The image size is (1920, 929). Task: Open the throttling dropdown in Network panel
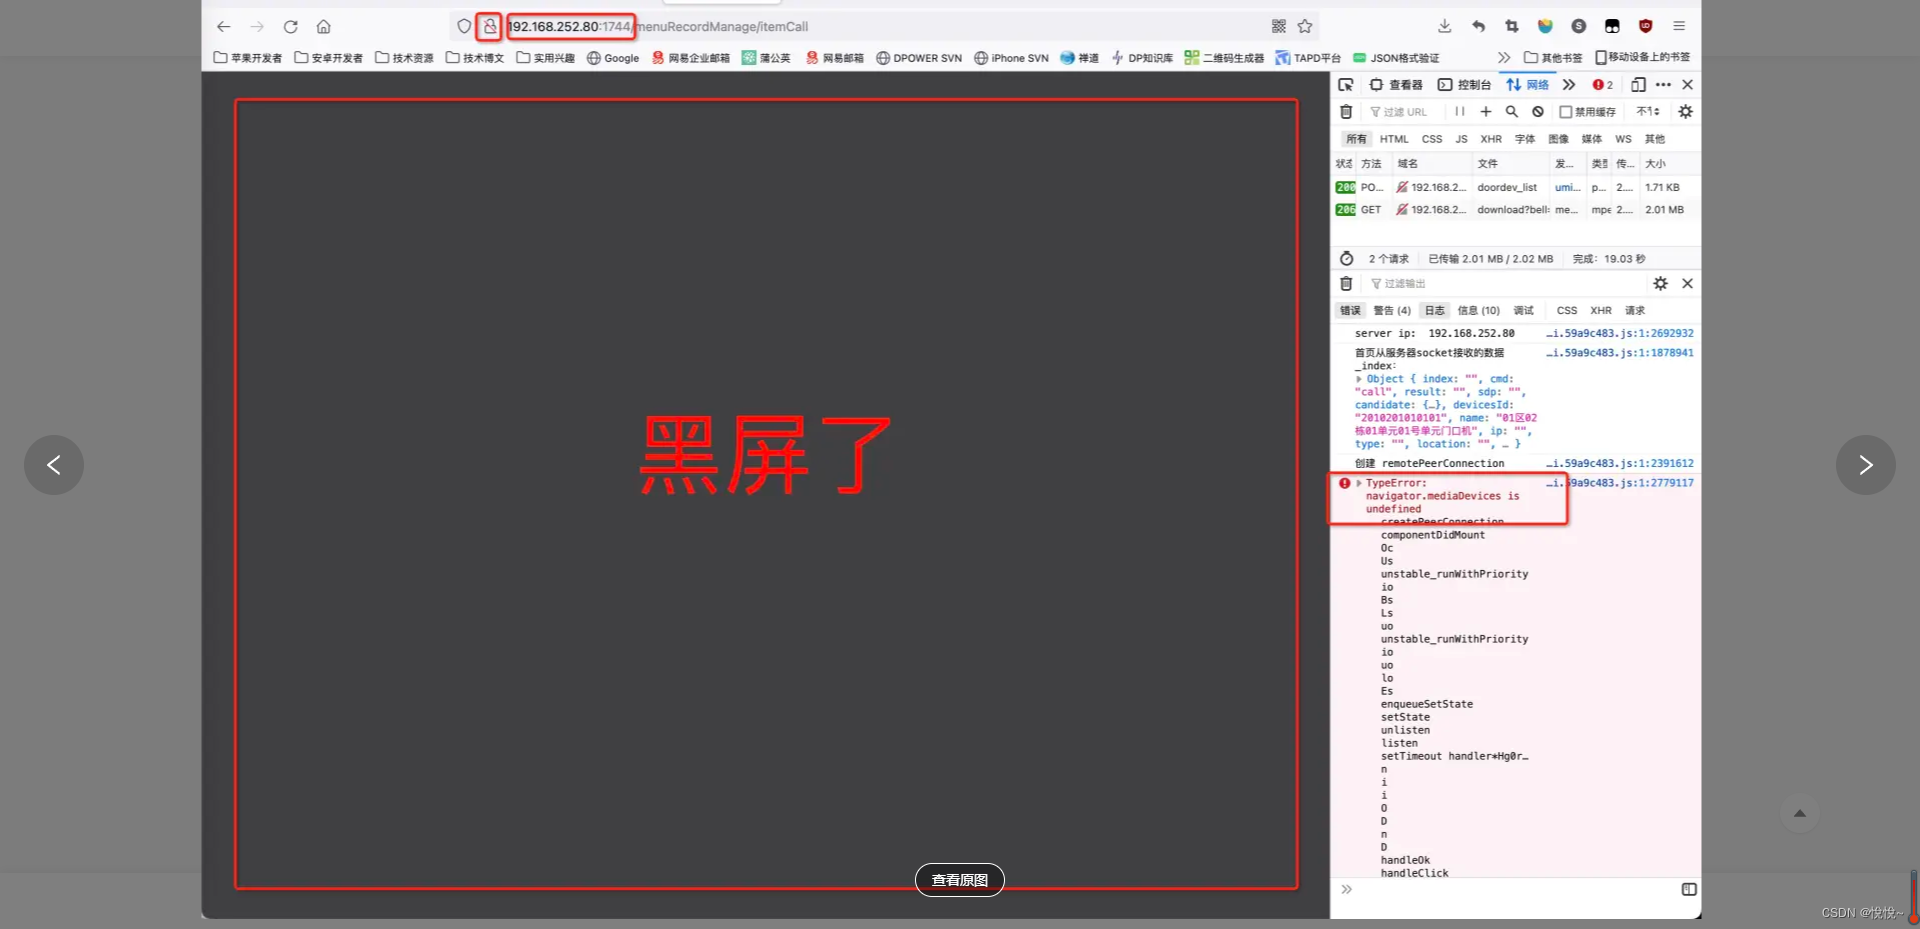(x=1647, y=111)
